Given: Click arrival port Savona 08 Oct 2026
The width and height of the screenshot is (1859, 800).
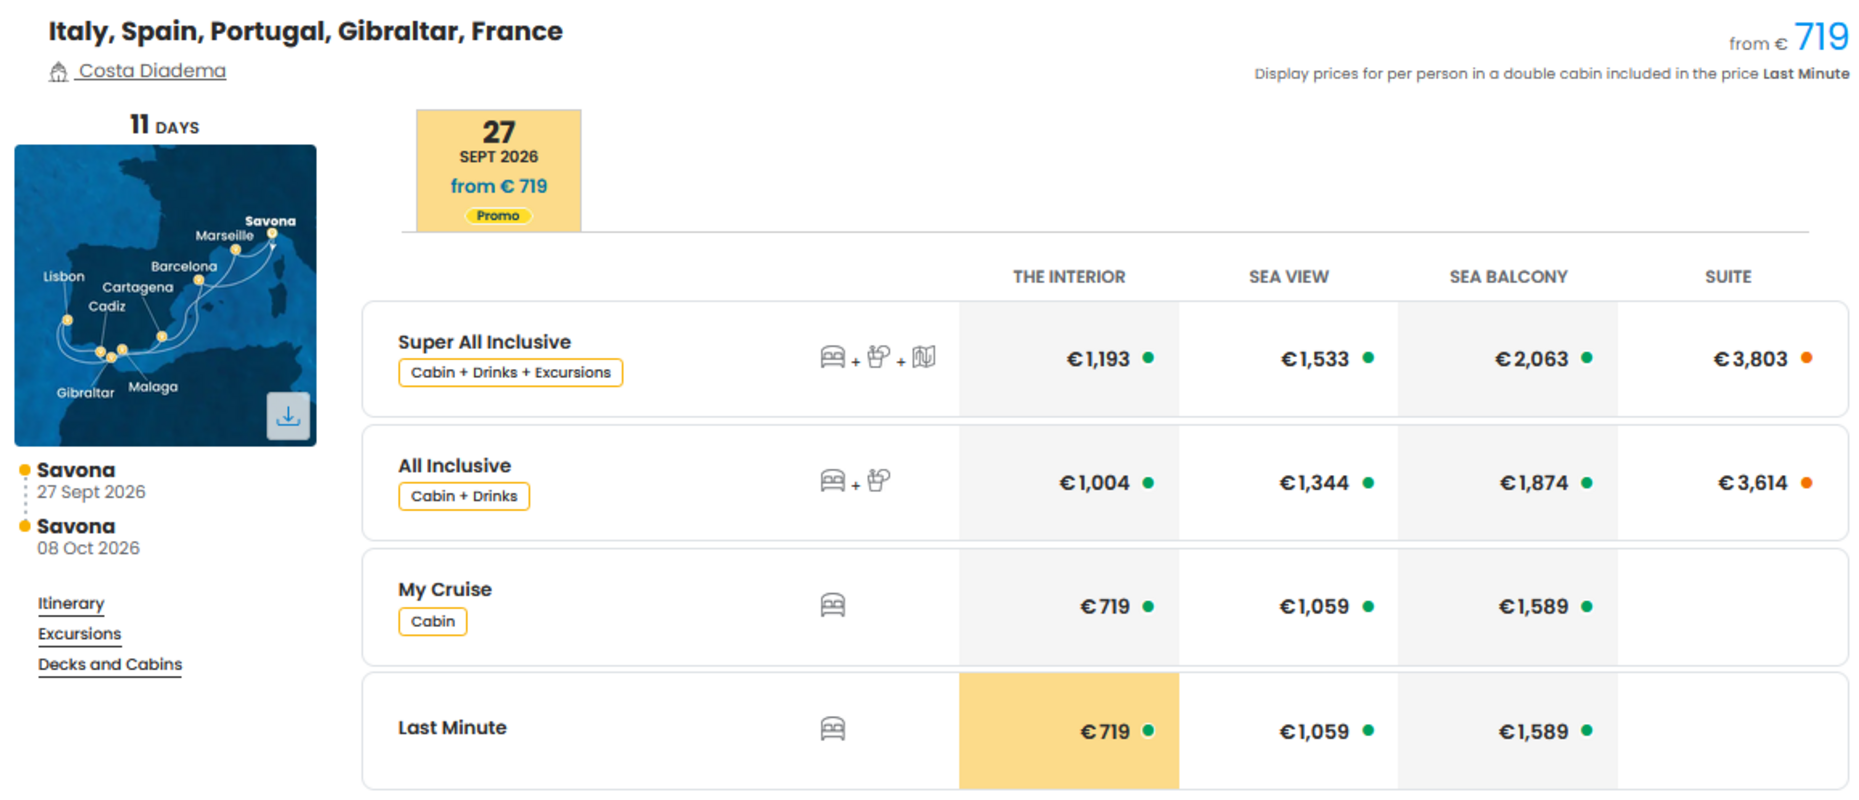Looking at the screenshot, I should (88, 536).
